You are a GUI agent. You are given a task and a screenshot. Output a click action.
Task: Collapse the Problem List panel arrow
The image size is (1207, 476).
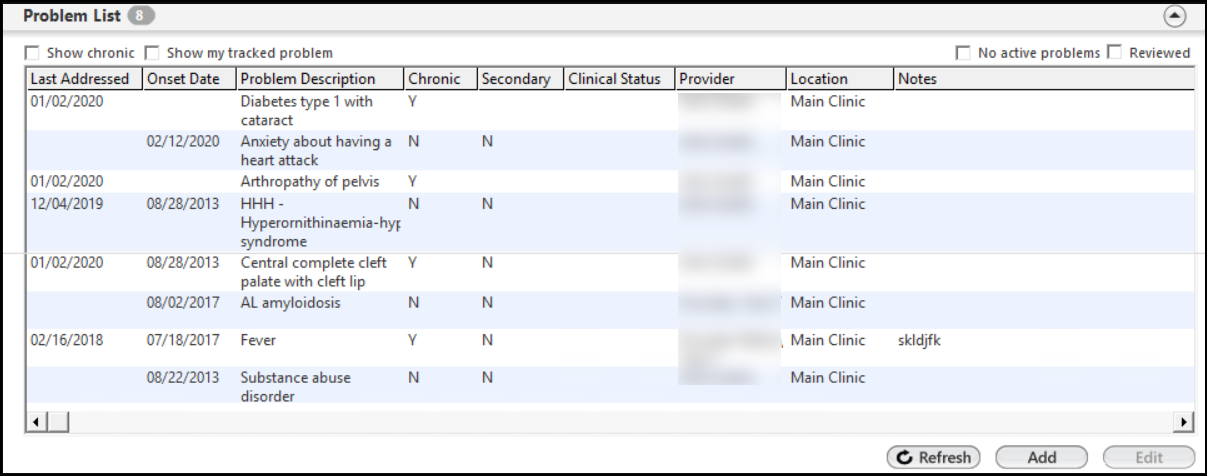(x=1176, y=17)
